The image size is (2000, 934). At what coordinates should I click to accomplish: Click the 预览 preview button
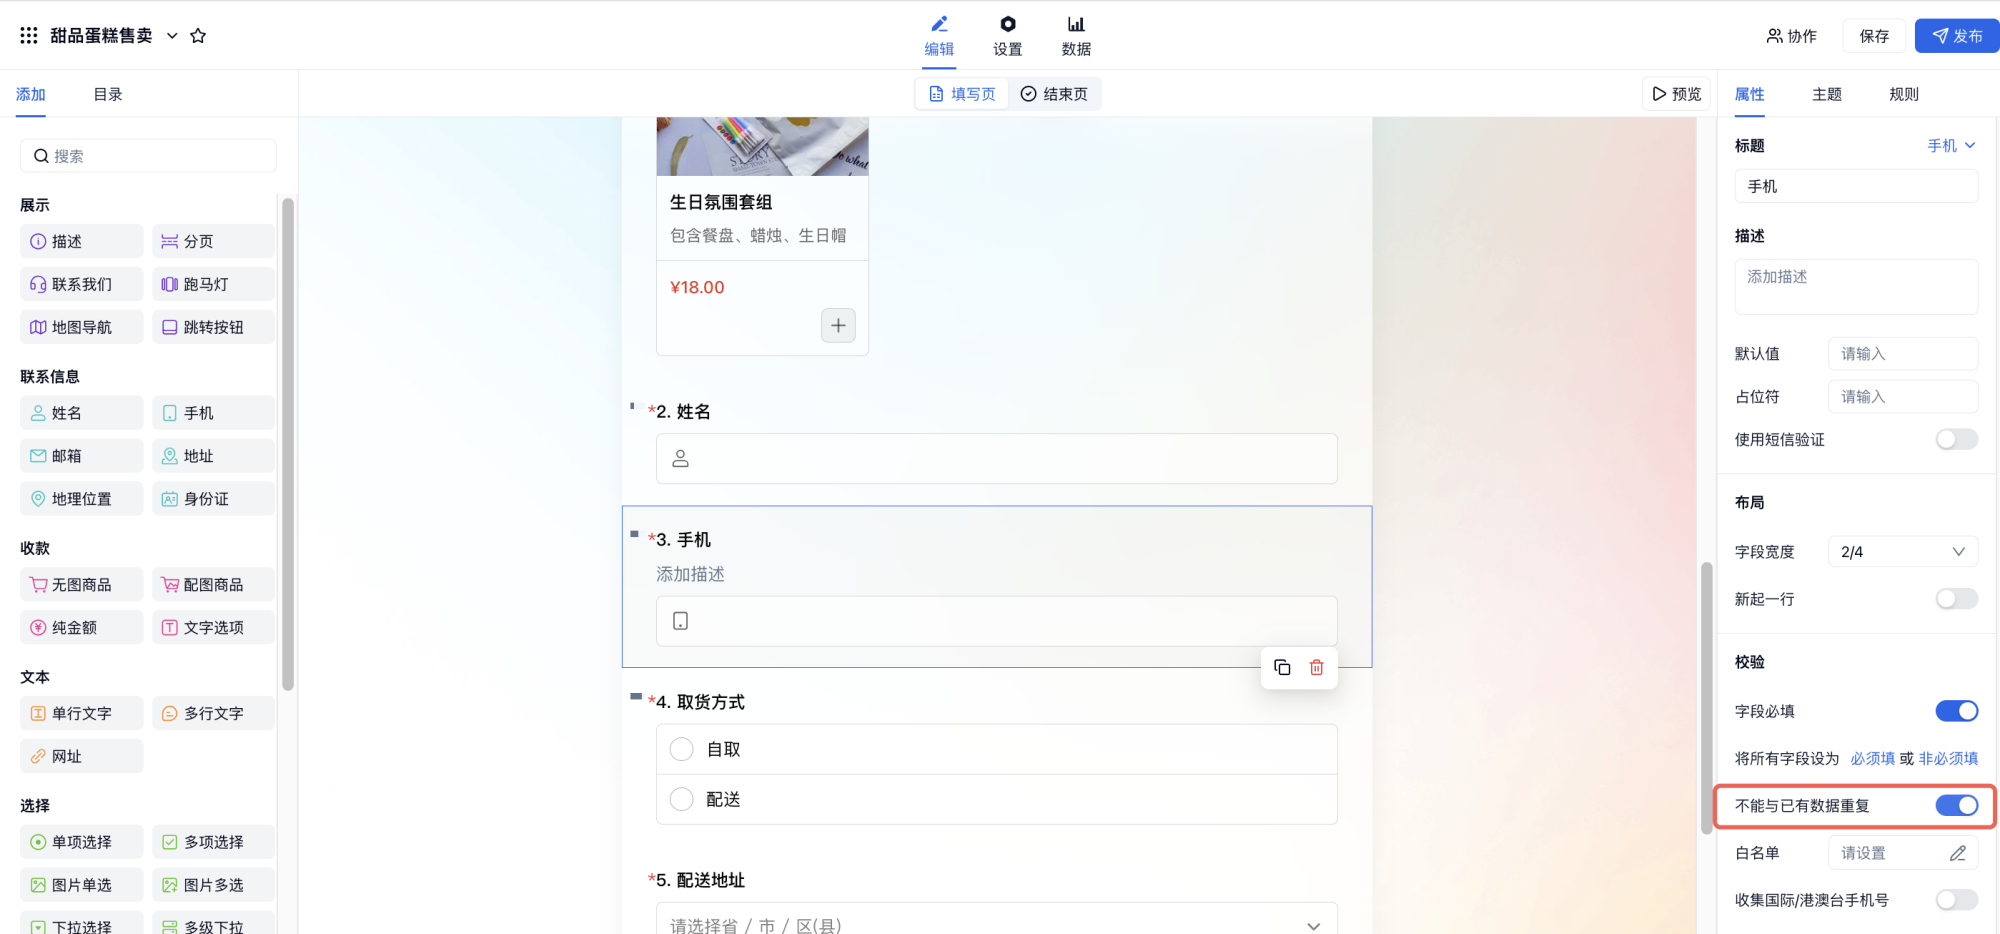click(1677, 94)
